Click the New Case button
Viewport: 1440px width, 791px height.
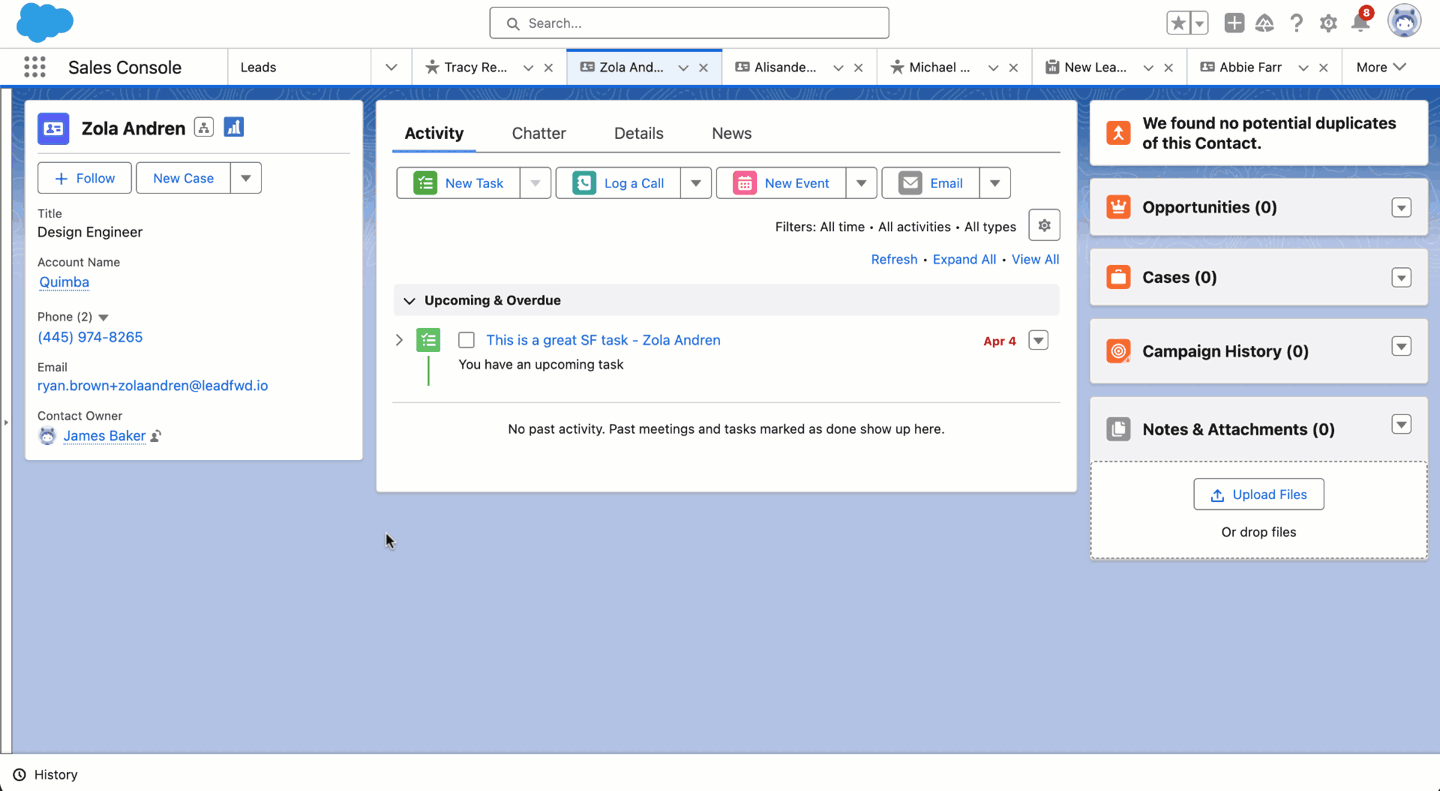(x=183, y=178)
